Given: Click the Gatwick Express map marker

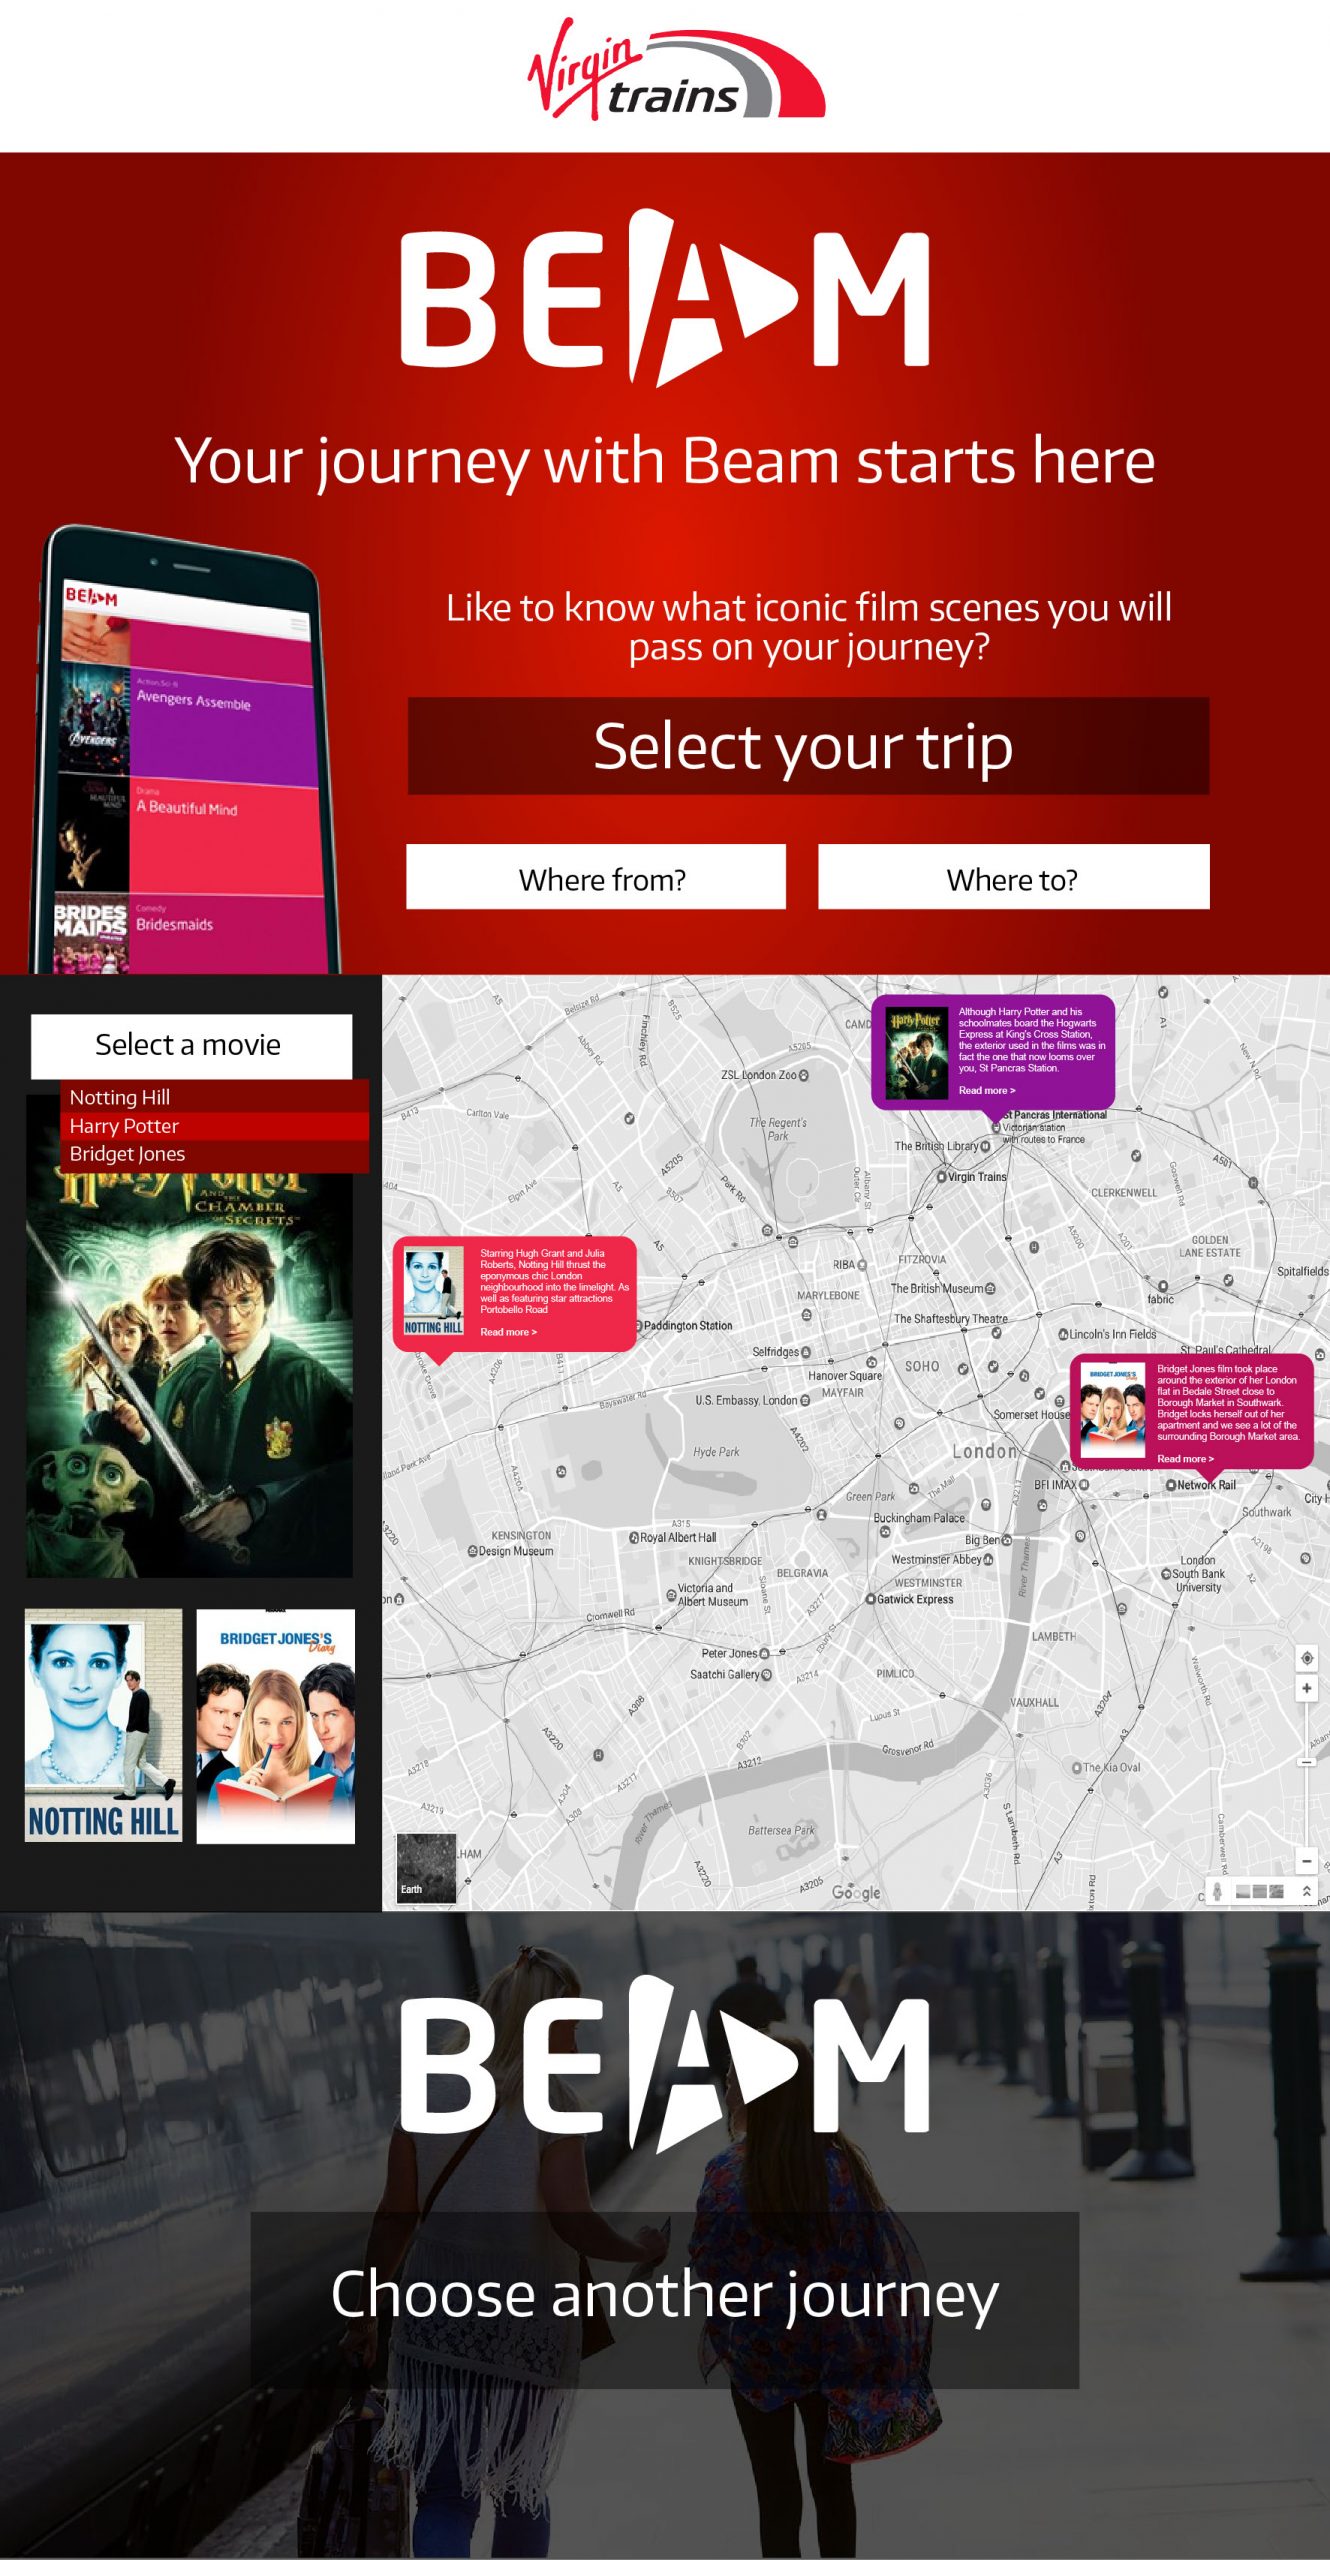Looking at the screenshot, I should 871,1599.
